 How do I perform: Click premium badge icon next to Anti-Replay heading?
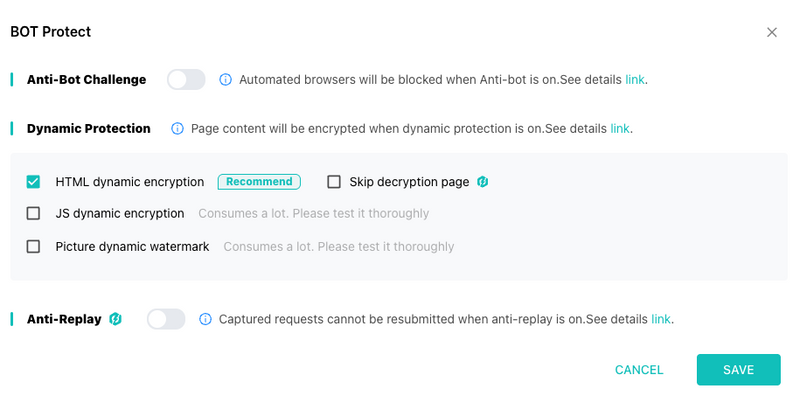[x=116, y=319]
